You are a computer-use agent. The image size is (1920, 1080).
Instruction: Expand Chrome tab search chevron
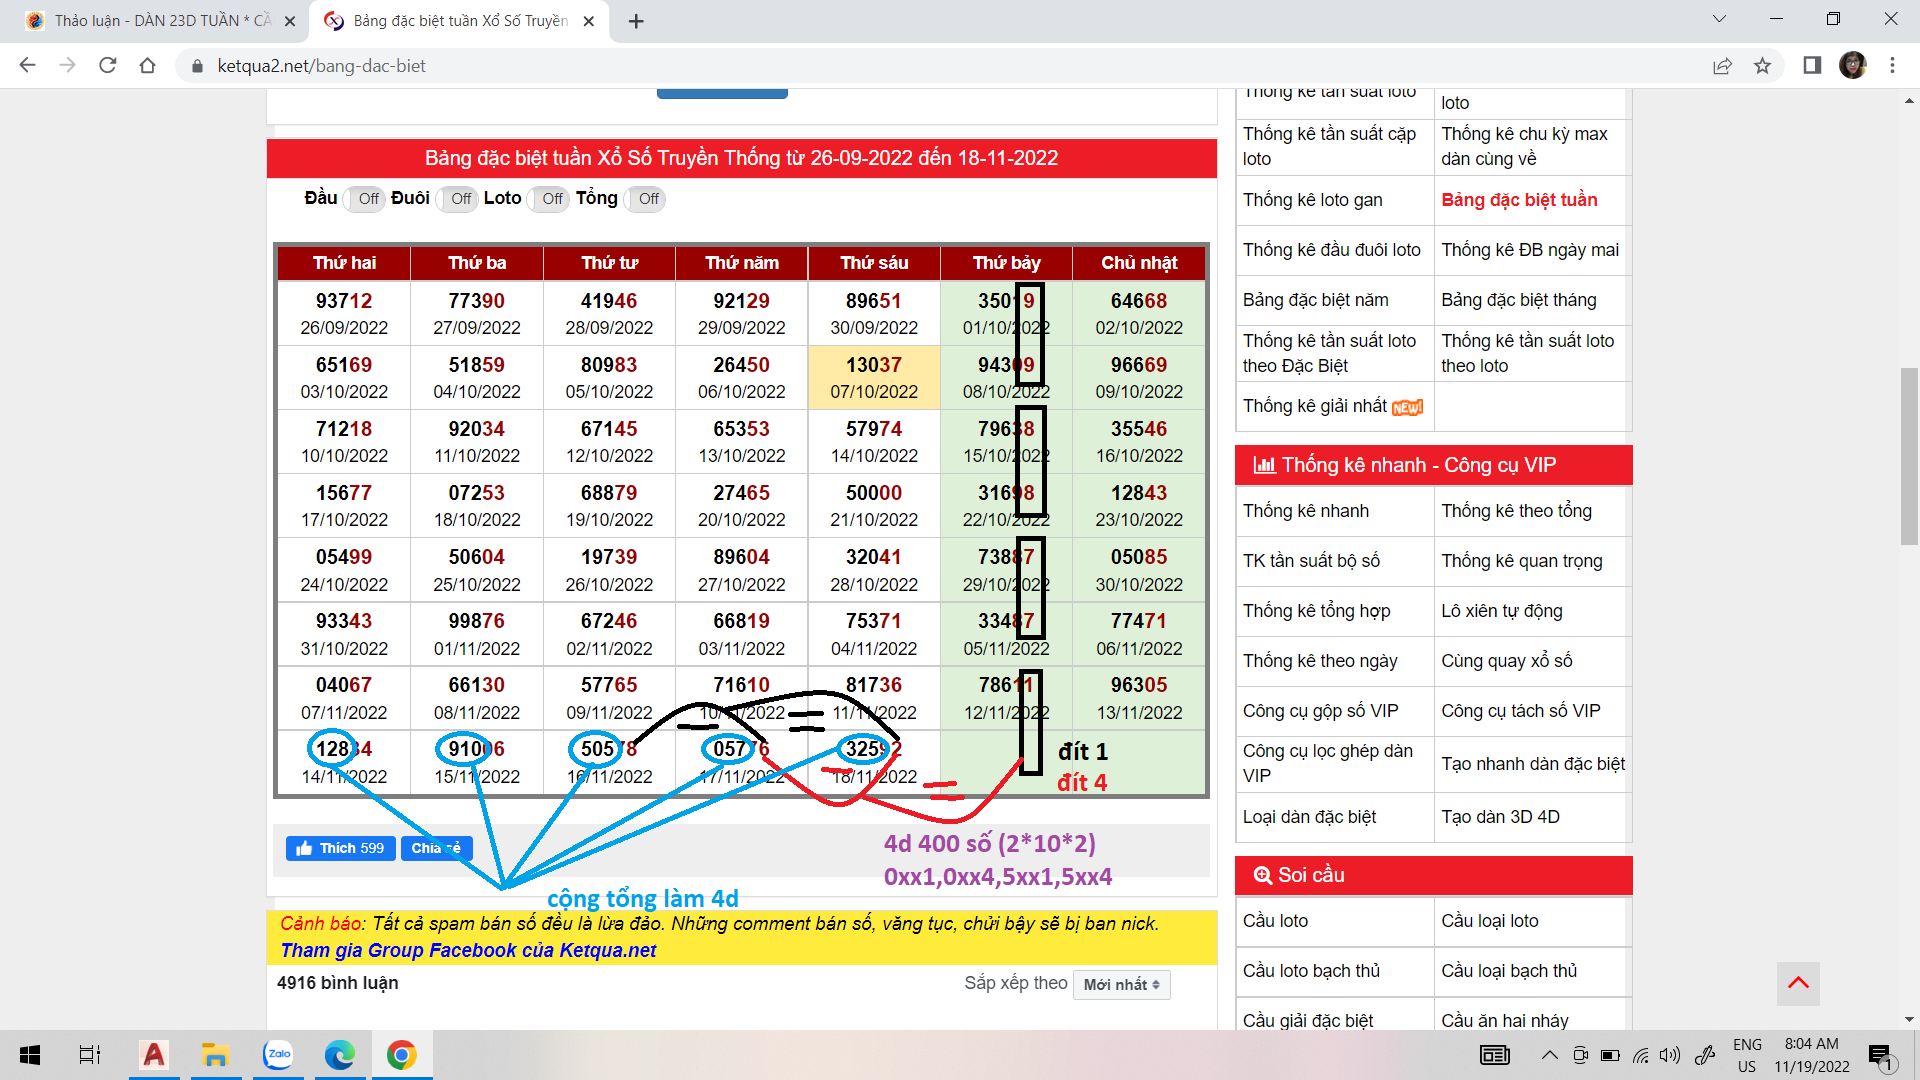(x=1718, y=19)
